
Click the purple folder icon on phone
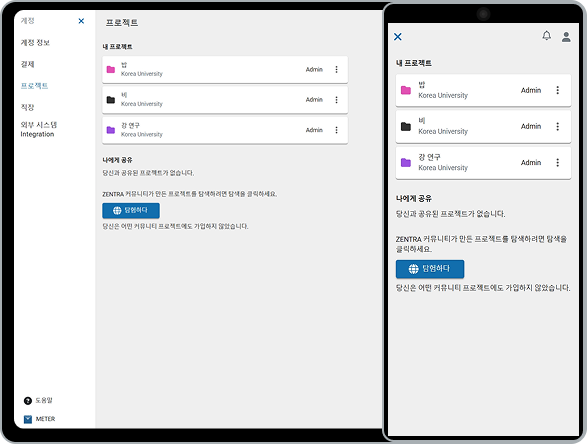tap(406, 162)
